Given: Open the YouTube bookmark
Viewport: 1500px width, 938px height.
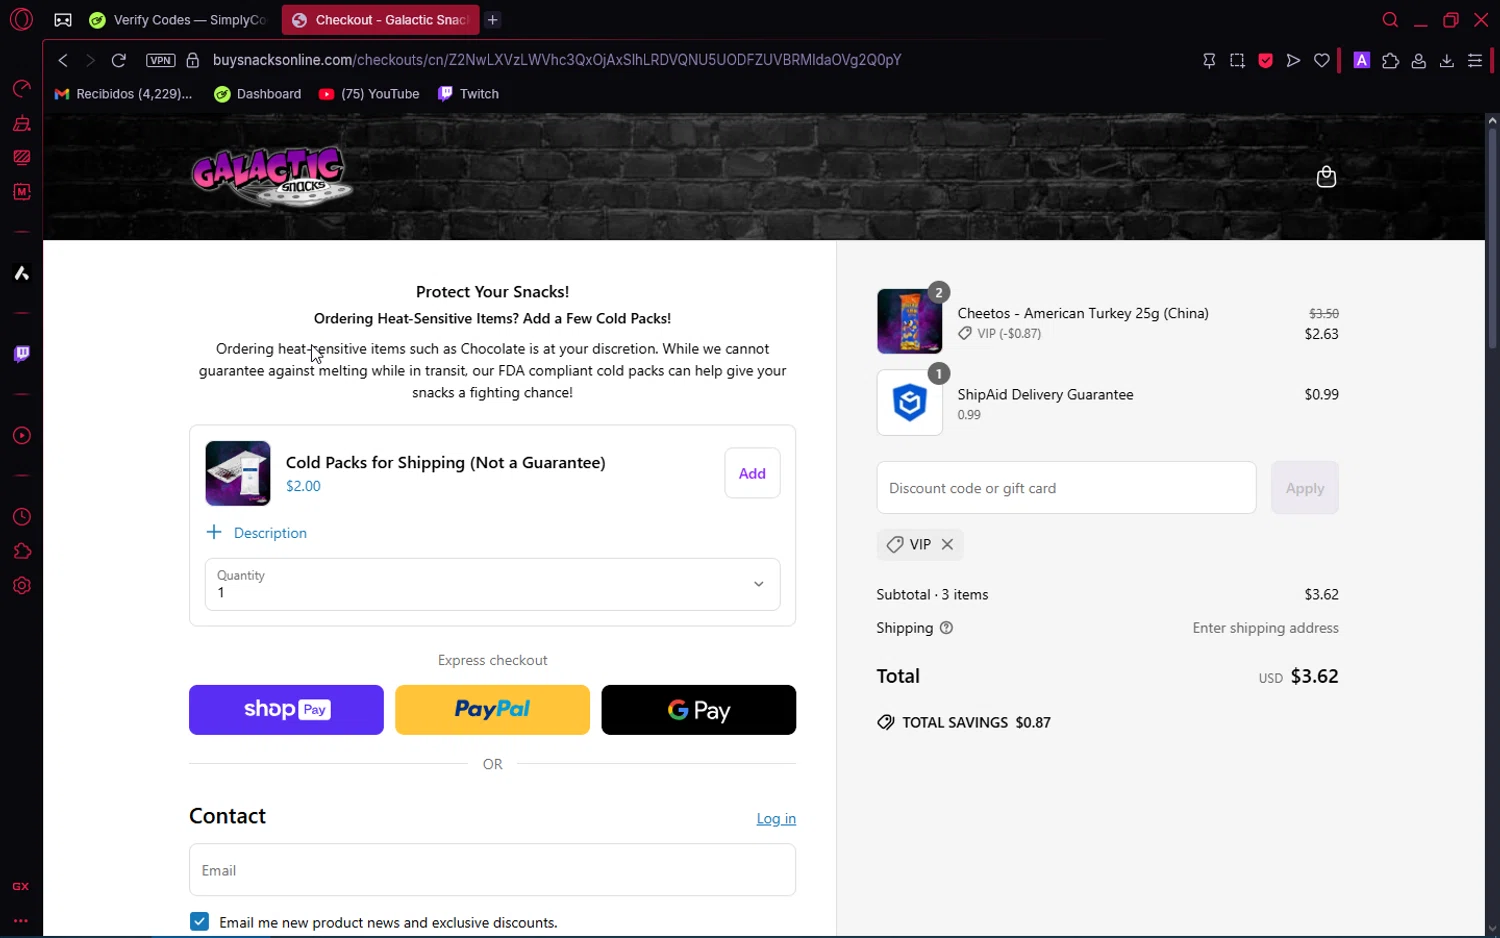Looking at the screenshot, I should click(x=369, y=94).
